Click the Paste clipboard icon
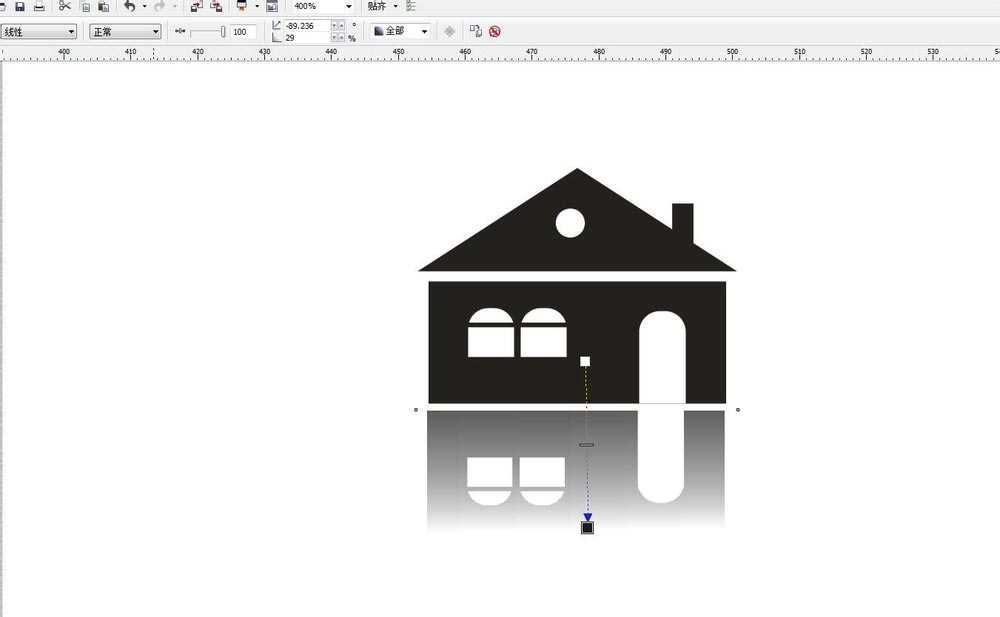The width and height of the screenshot is (1000, 617). pyautogui.click(x=103, y=6)
